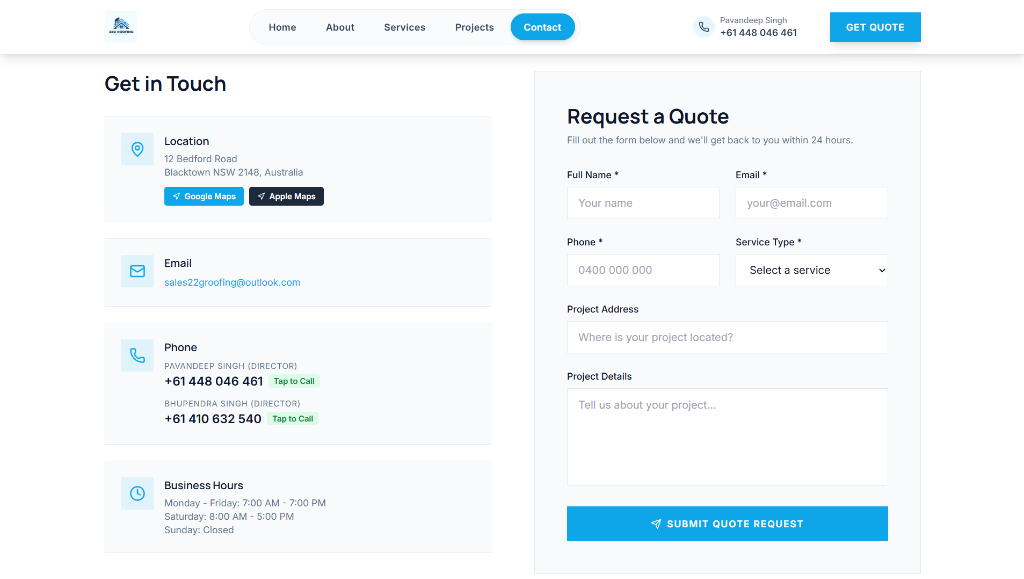Click Tap to Call beside +61 448 046 461
Screen dimensions: 1024x579
tap(294, 381)
